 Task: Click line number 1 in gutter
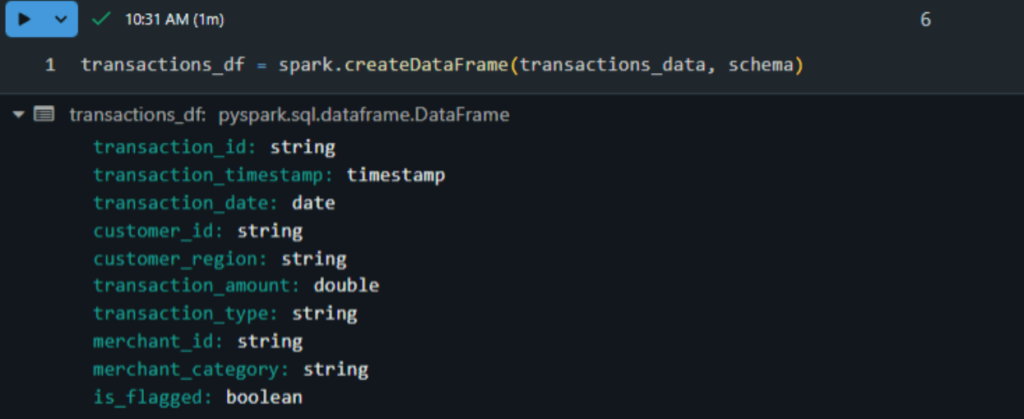(x=50, y=65)
